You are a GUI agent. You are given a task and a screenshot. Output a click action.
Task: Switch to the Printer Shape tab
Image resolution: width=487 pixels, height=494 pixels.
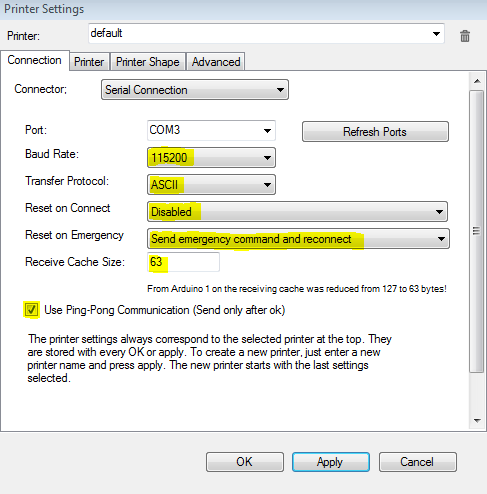[148, 62]
